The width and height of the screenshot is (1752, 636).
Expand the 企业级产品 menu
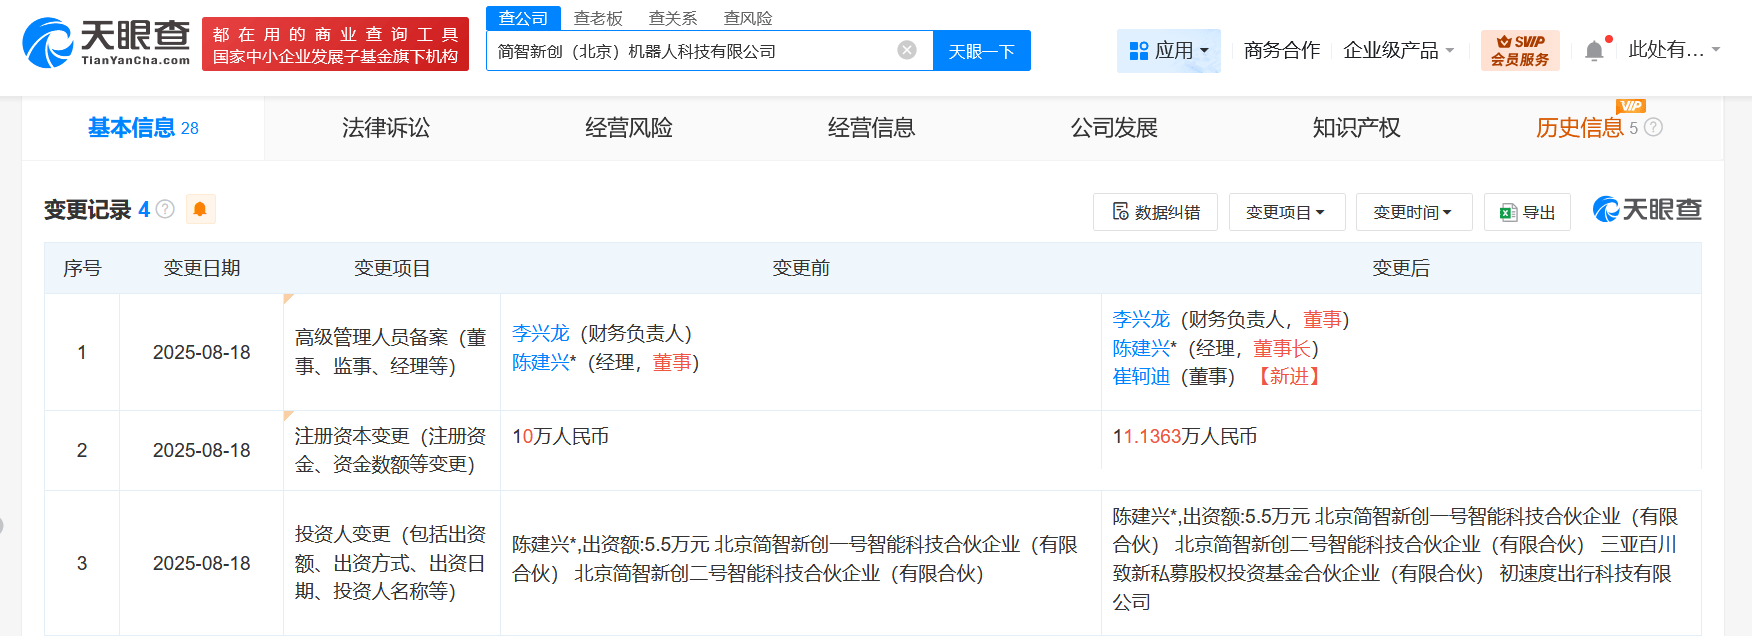pos(1398,50)
